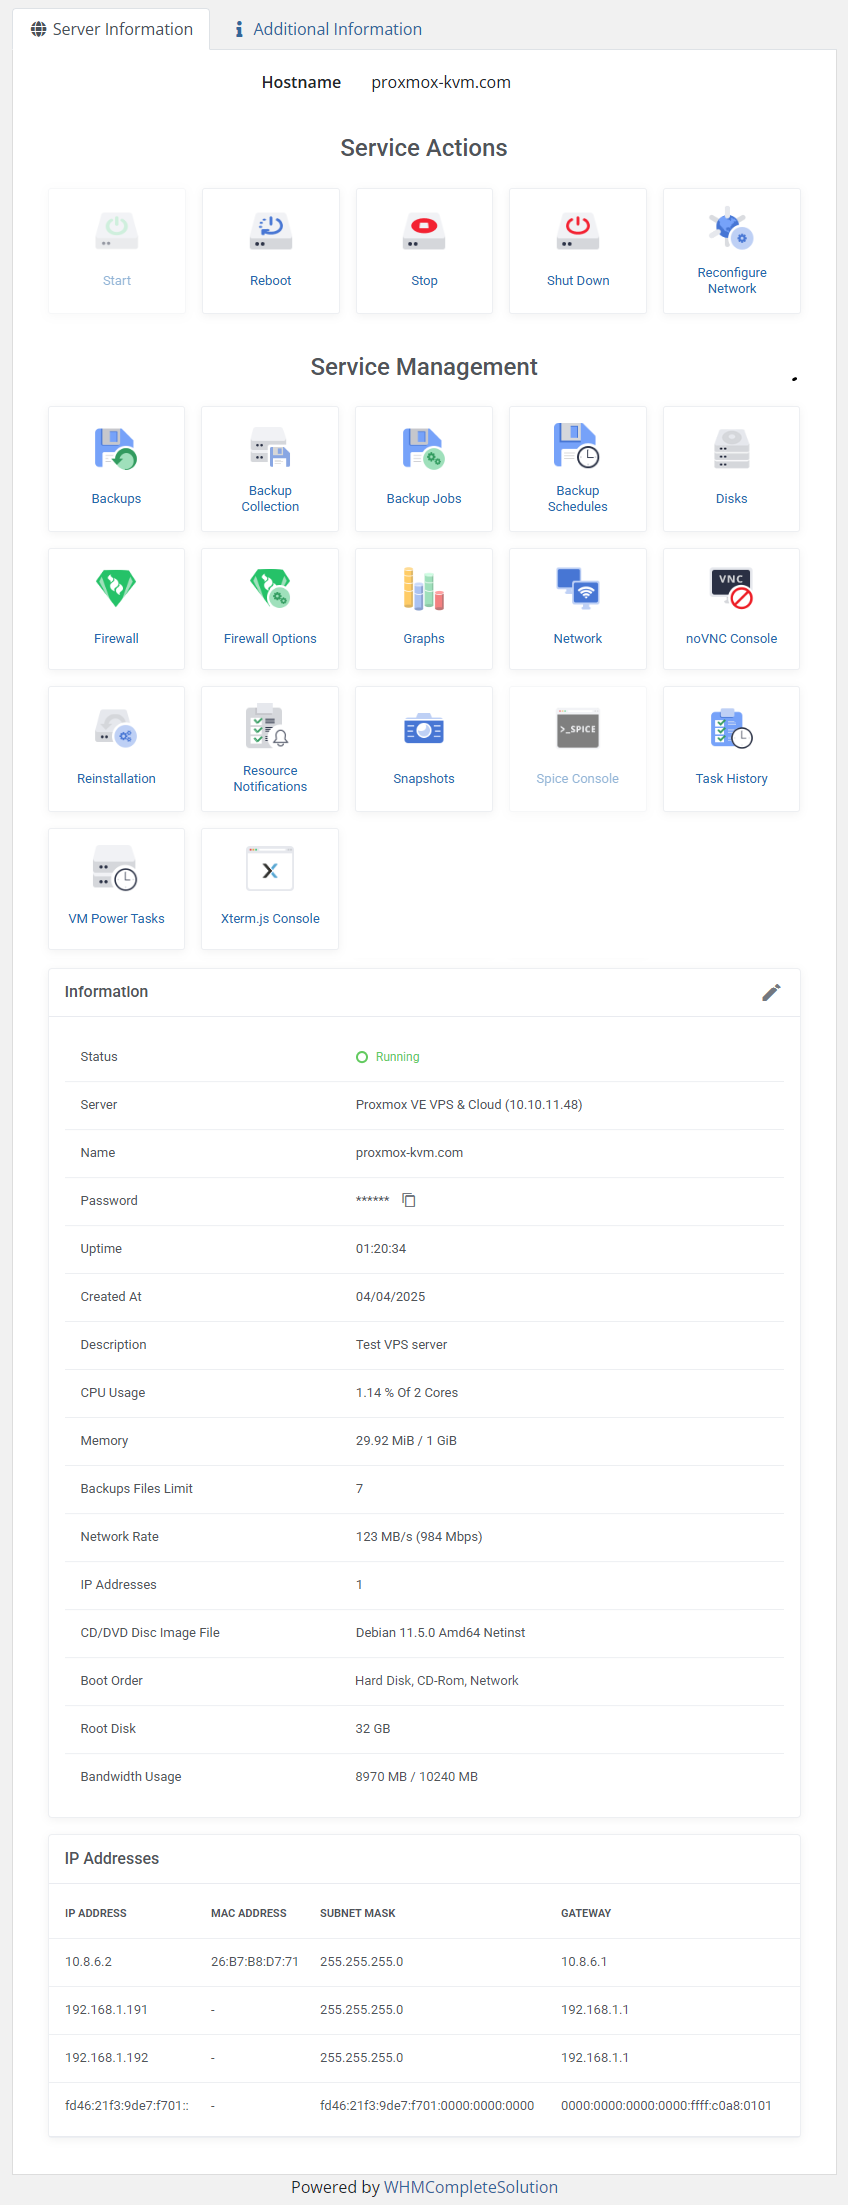Select the Server Information tab
848x2205 pixels.
[x=112, y=29]
